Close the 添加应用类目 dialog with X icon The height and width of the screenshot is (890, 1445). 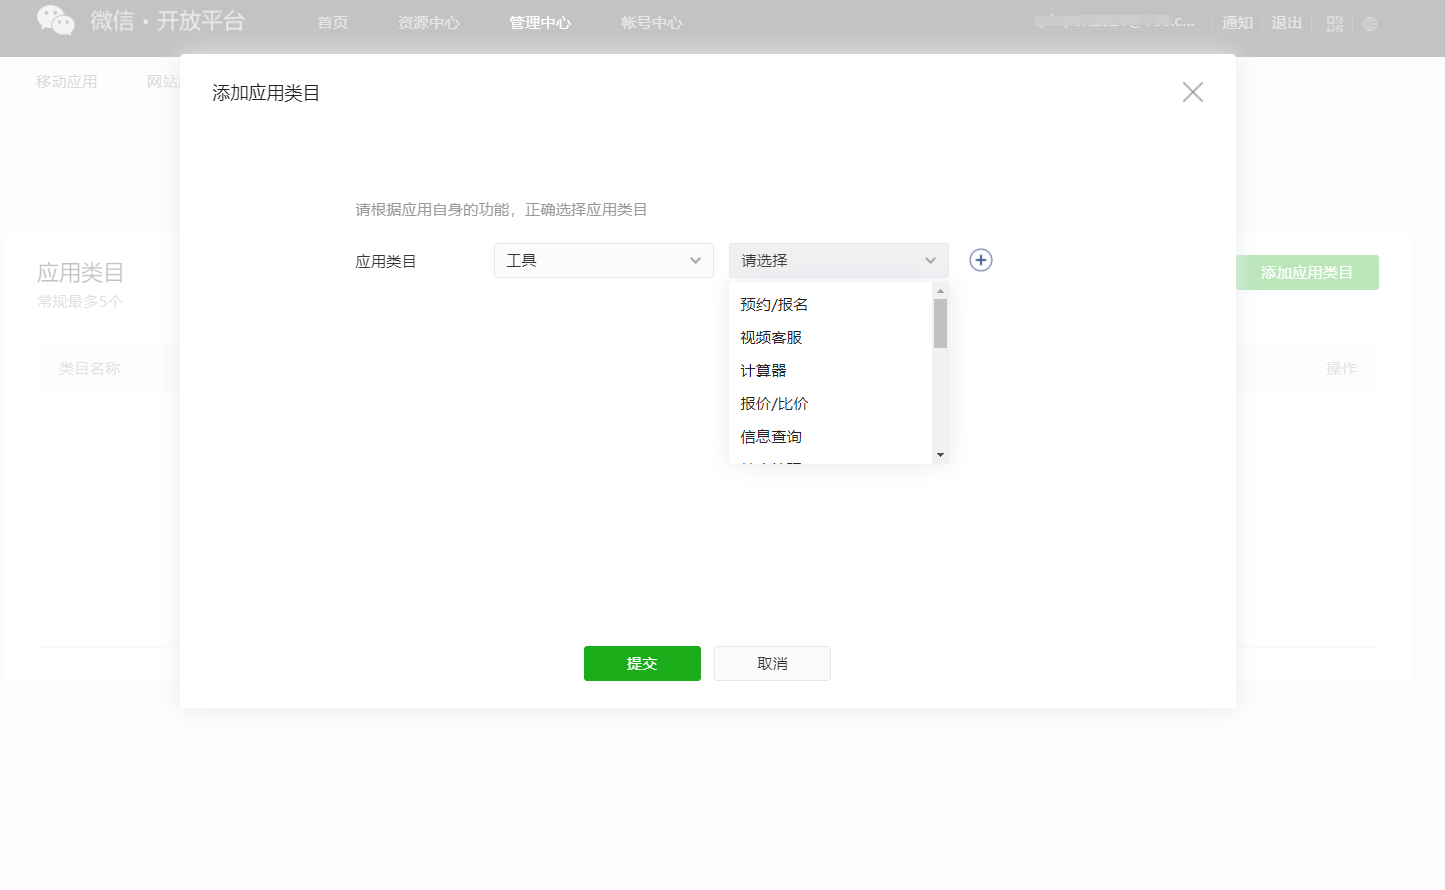pyautogui.click(x=1192, y=92)
